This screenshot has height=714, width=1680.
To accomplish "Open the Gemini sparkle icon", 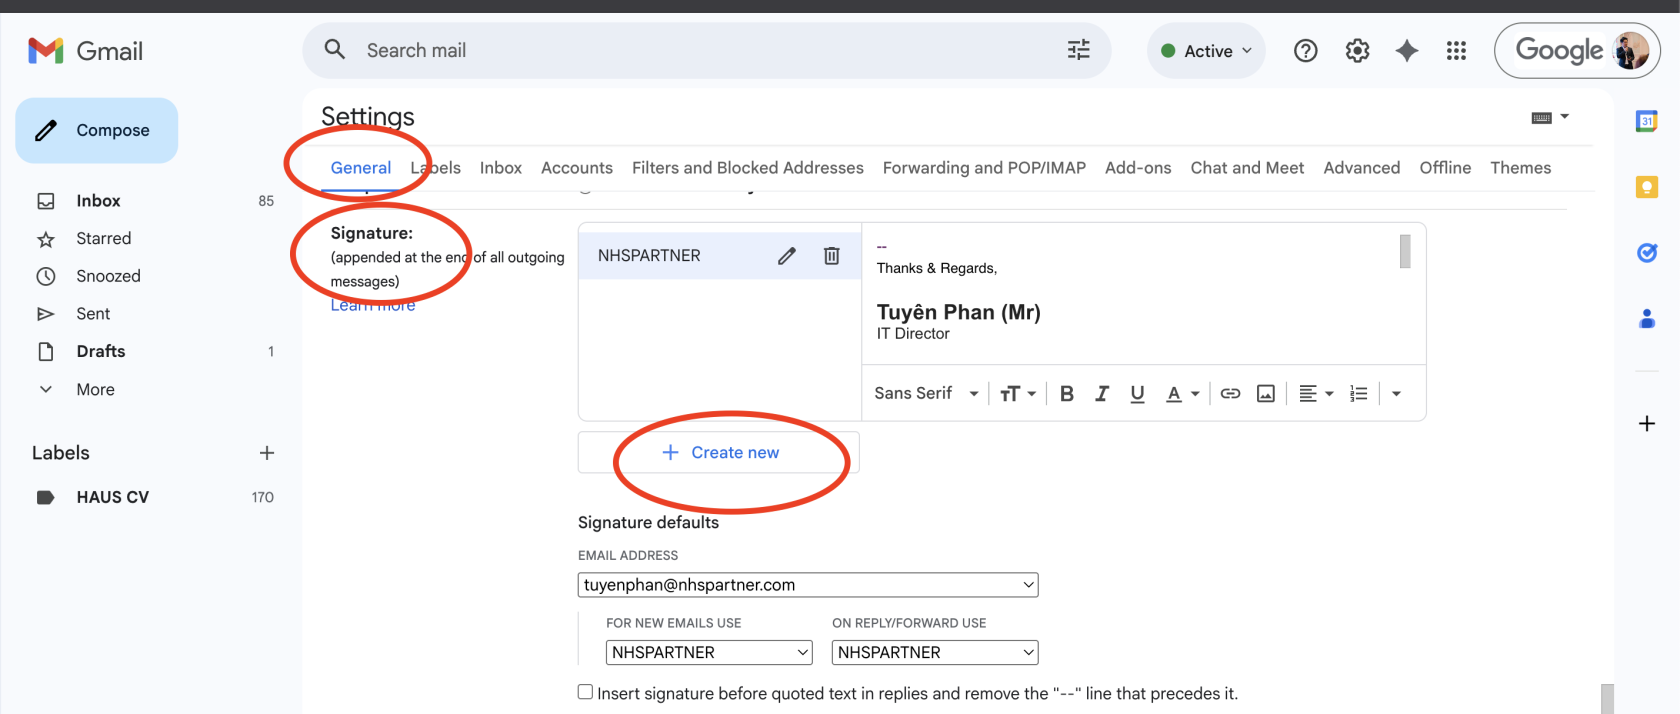I will pyautogui.click(x=1406, y=51).
